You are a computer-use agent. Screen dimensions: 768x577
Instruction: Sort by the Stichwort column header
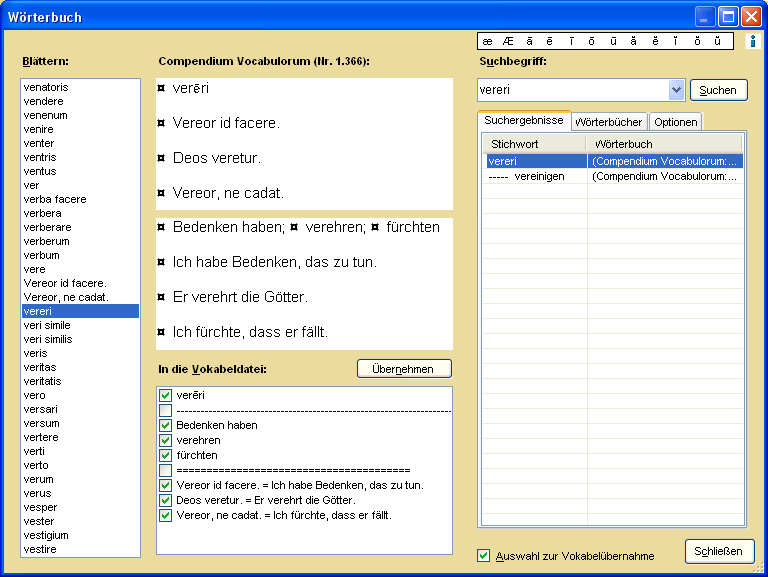(534, 144)
